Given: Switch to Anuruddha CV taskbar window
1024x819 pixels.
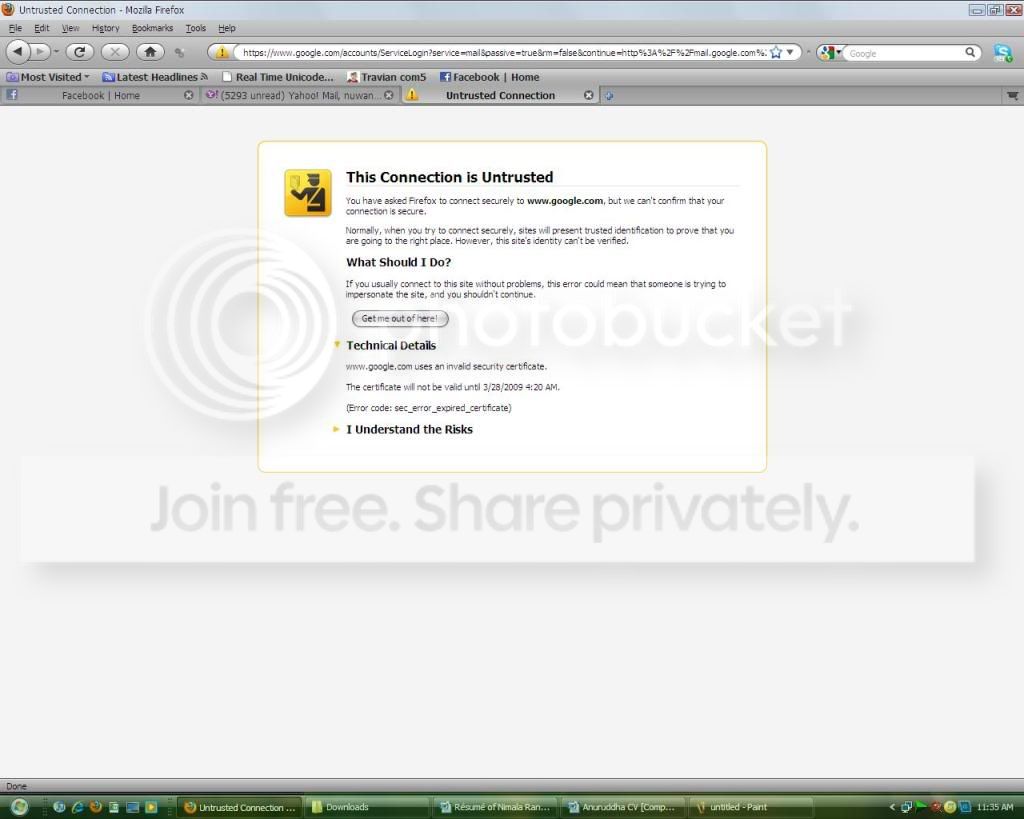Looking at the screenshot, I should [624, 807].
